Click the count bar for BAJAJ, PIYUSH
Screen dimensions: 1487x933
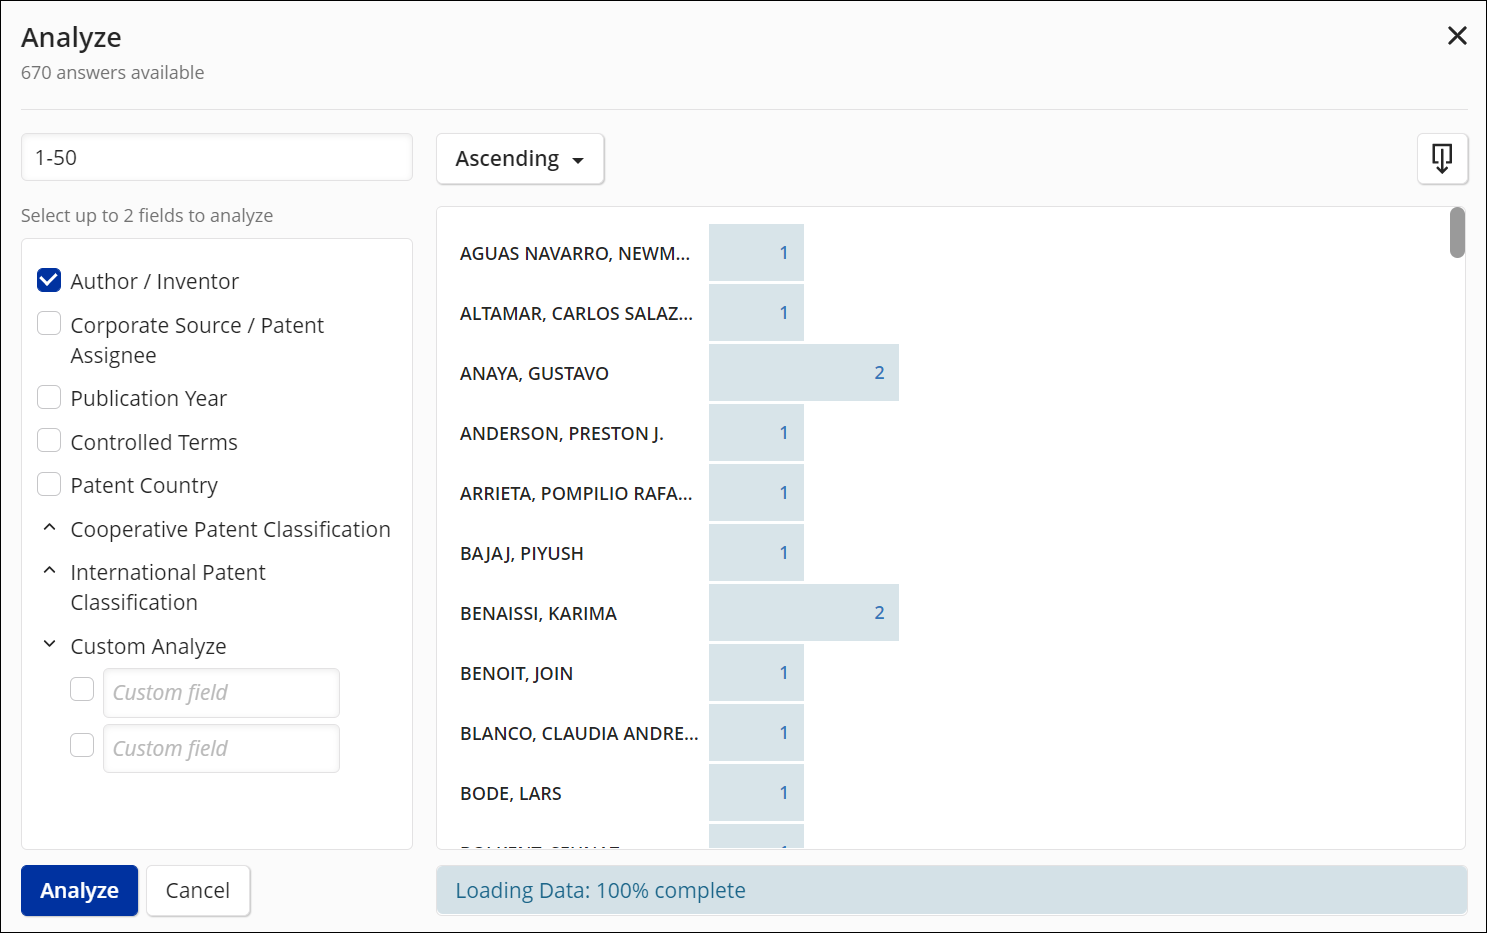coord(756,553)
